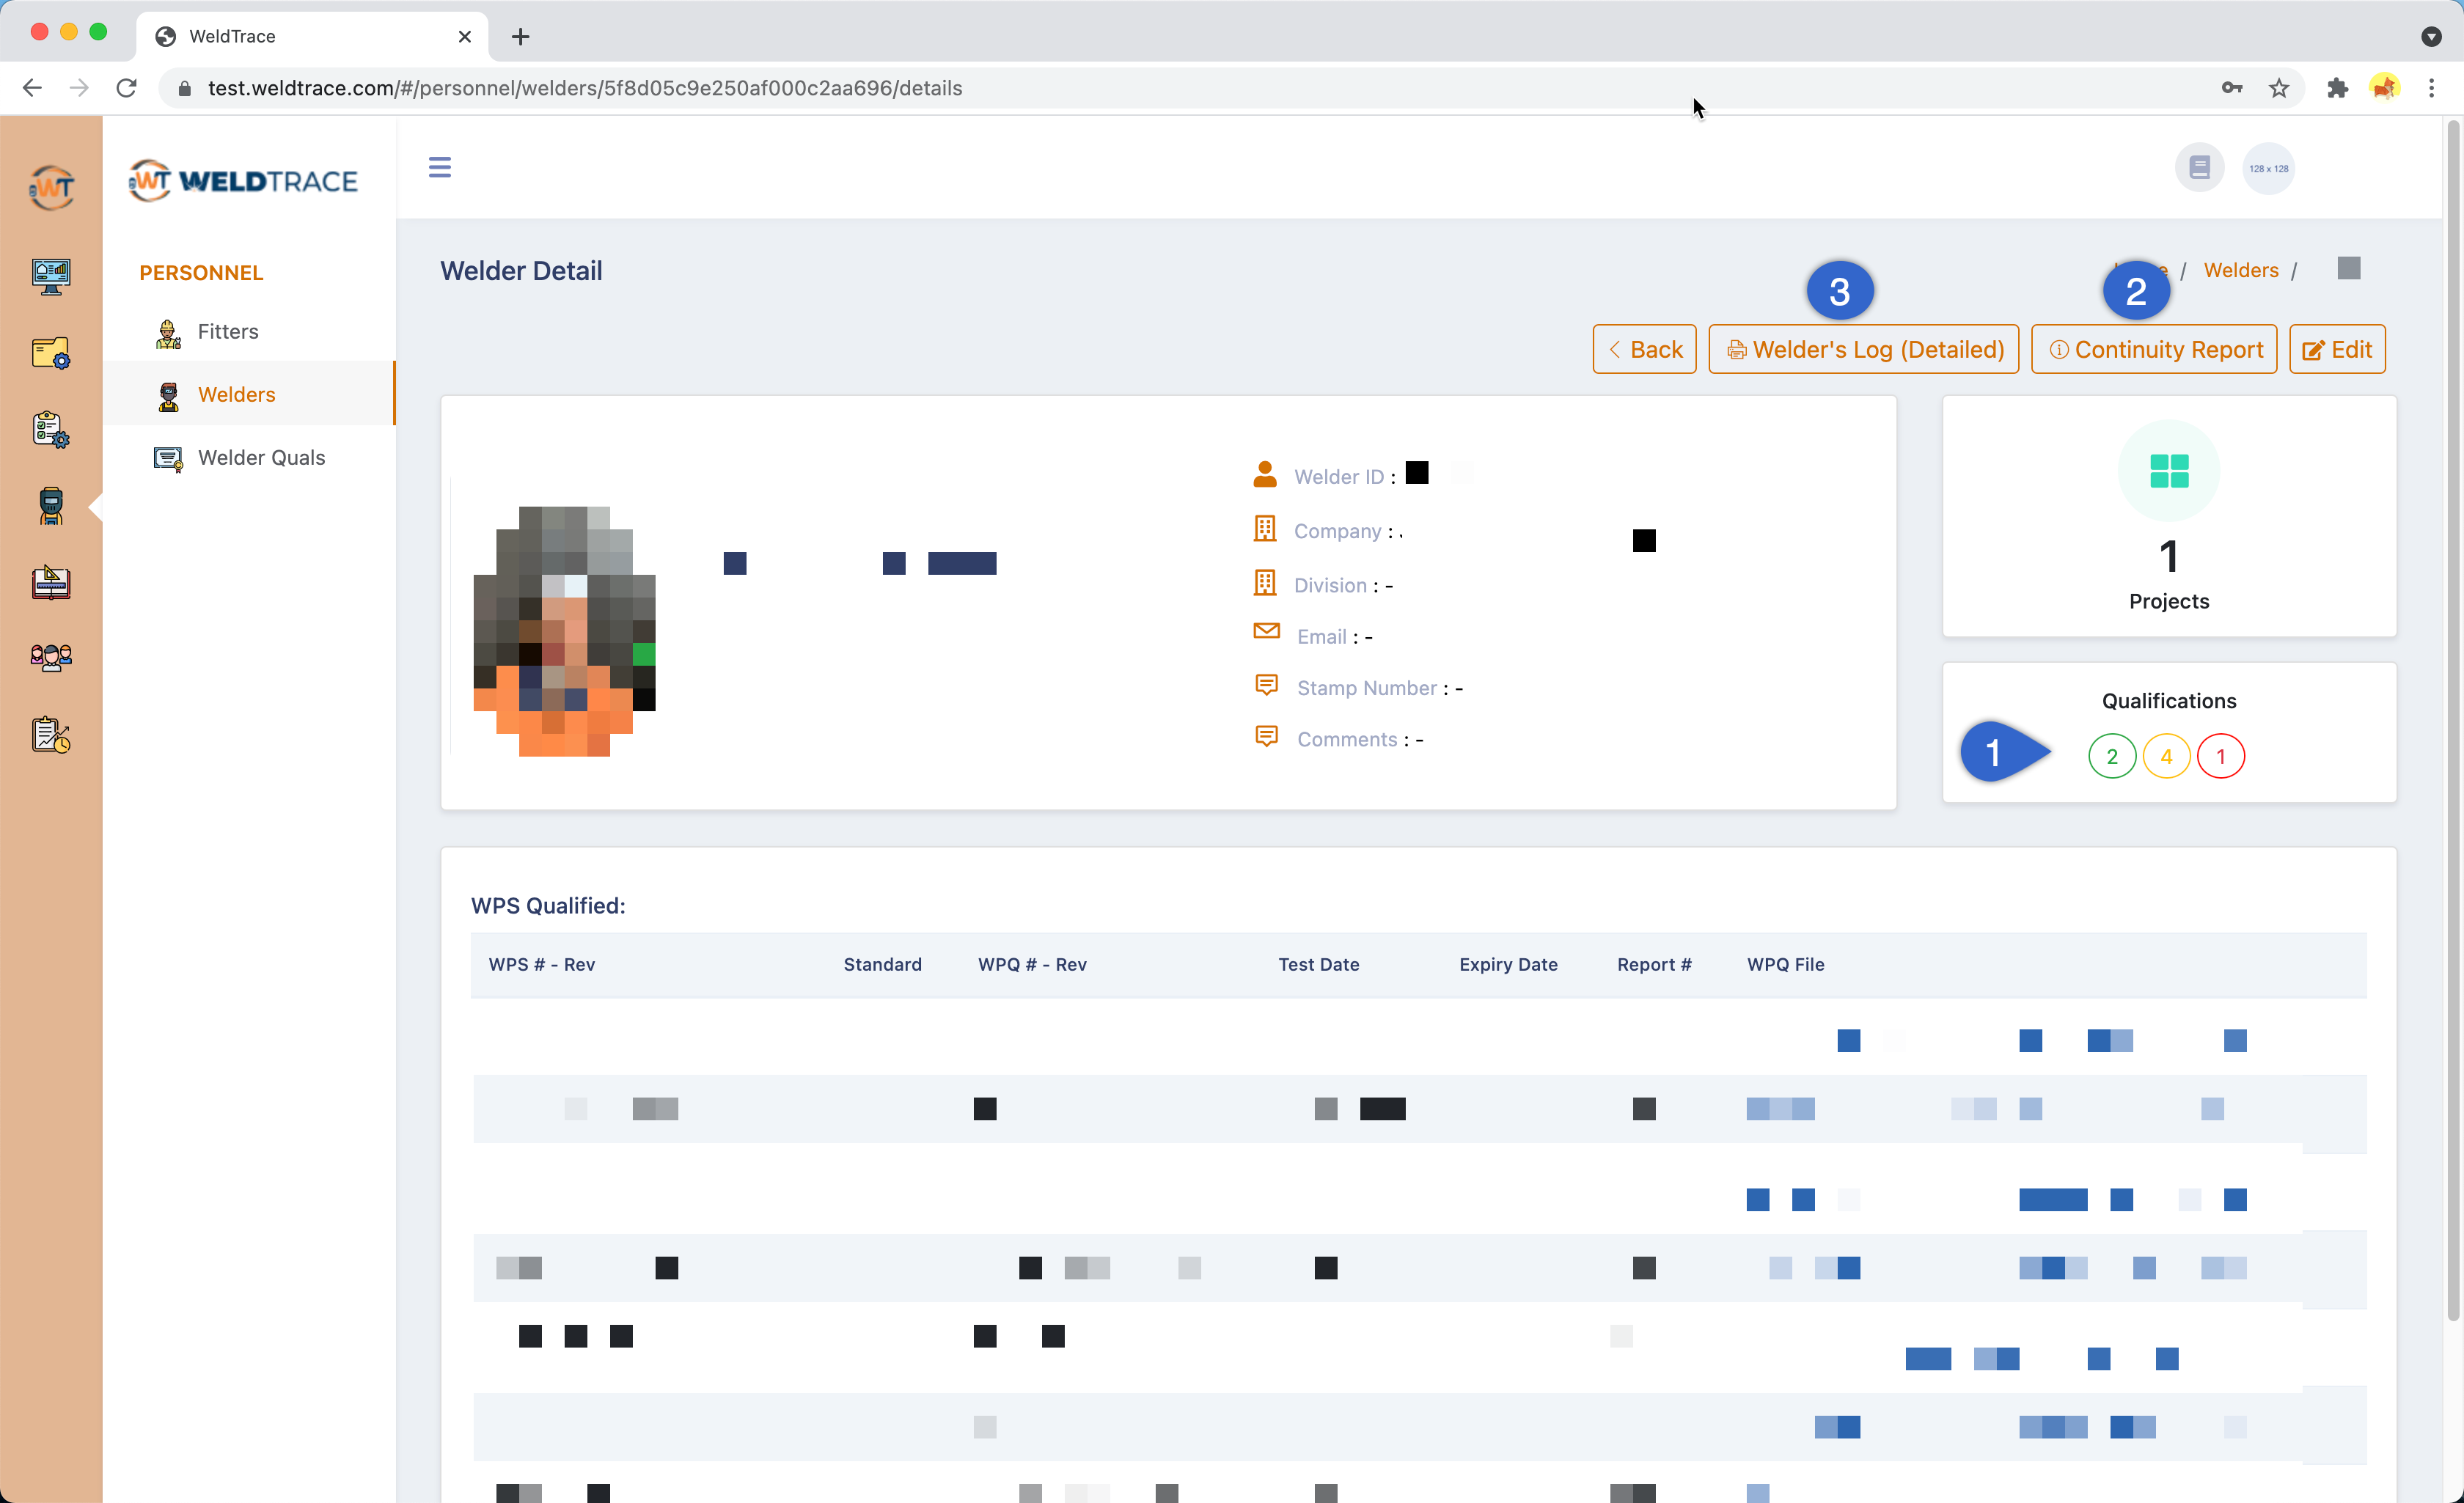Open the measurements book icon in the sidebar
2464x1503 pixels.
click(x=51, y=583)
